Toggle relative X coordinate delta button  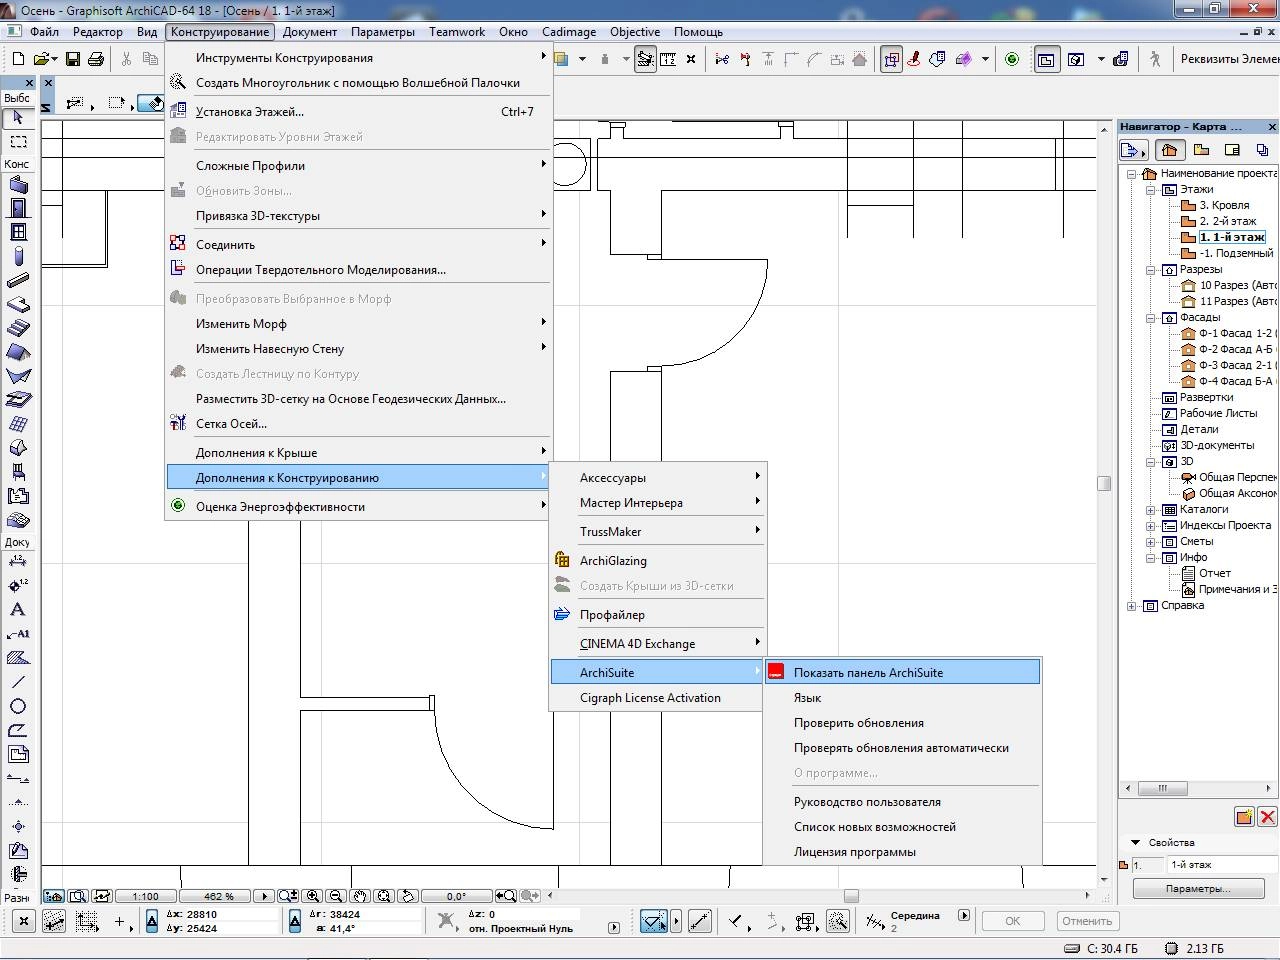click(x=152, y=921)
